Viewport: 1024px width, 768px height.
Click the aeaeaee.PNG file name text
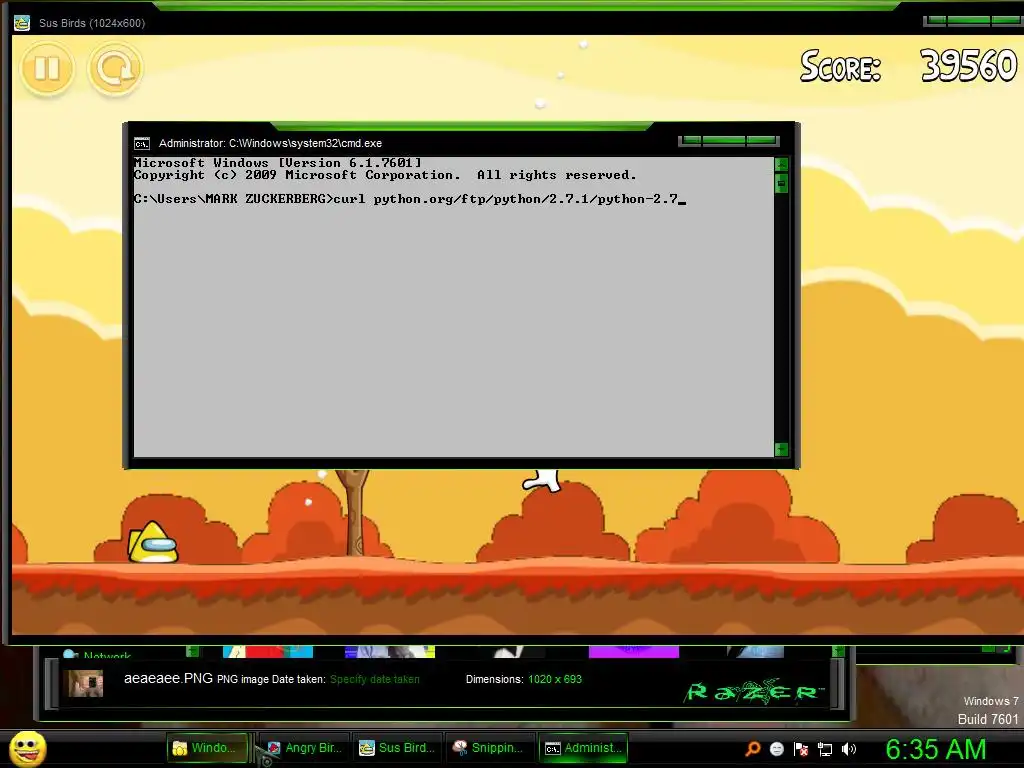point(168,679)
